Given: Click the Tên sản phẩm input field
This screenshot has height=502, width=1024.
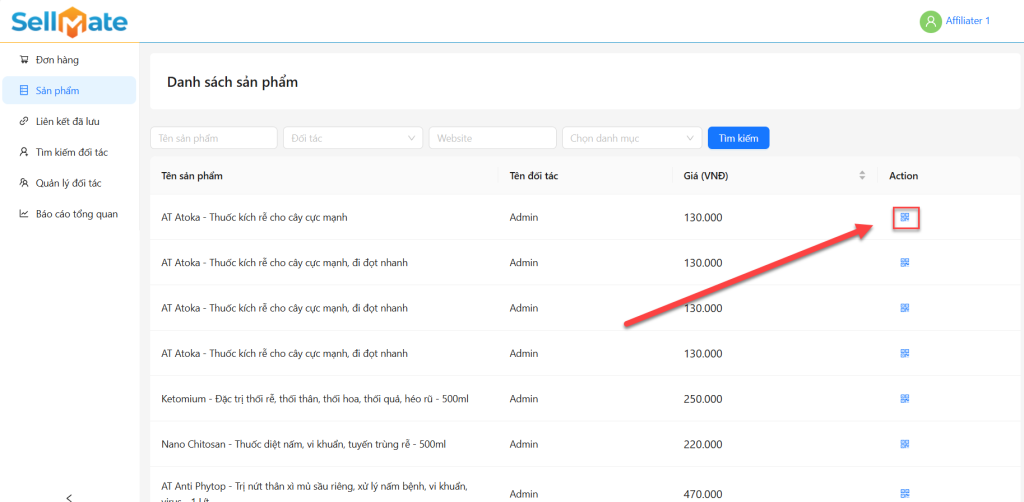Looking at the screenshot, I should 214,138.
